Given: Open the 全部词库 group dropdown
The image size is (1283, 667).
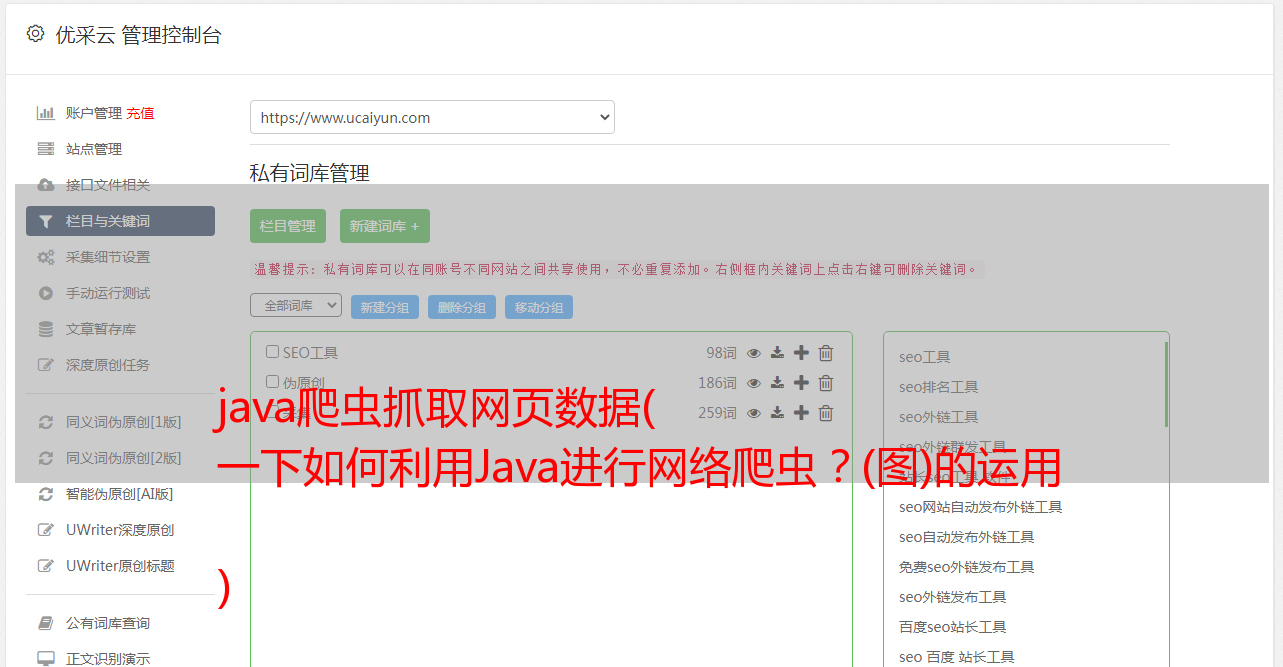Looking at the screenshot, I should point(296,305).
